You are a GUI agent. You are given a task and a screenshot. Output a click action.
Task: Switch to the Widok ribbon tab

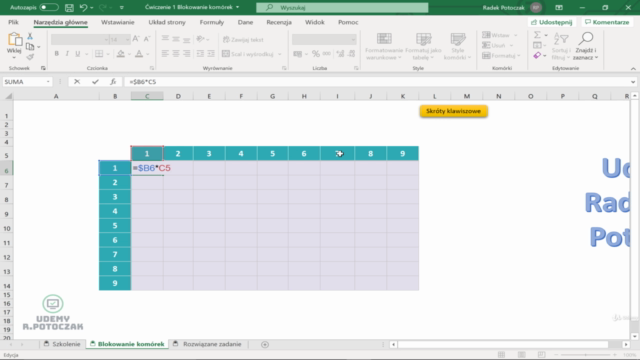(315, 22)
